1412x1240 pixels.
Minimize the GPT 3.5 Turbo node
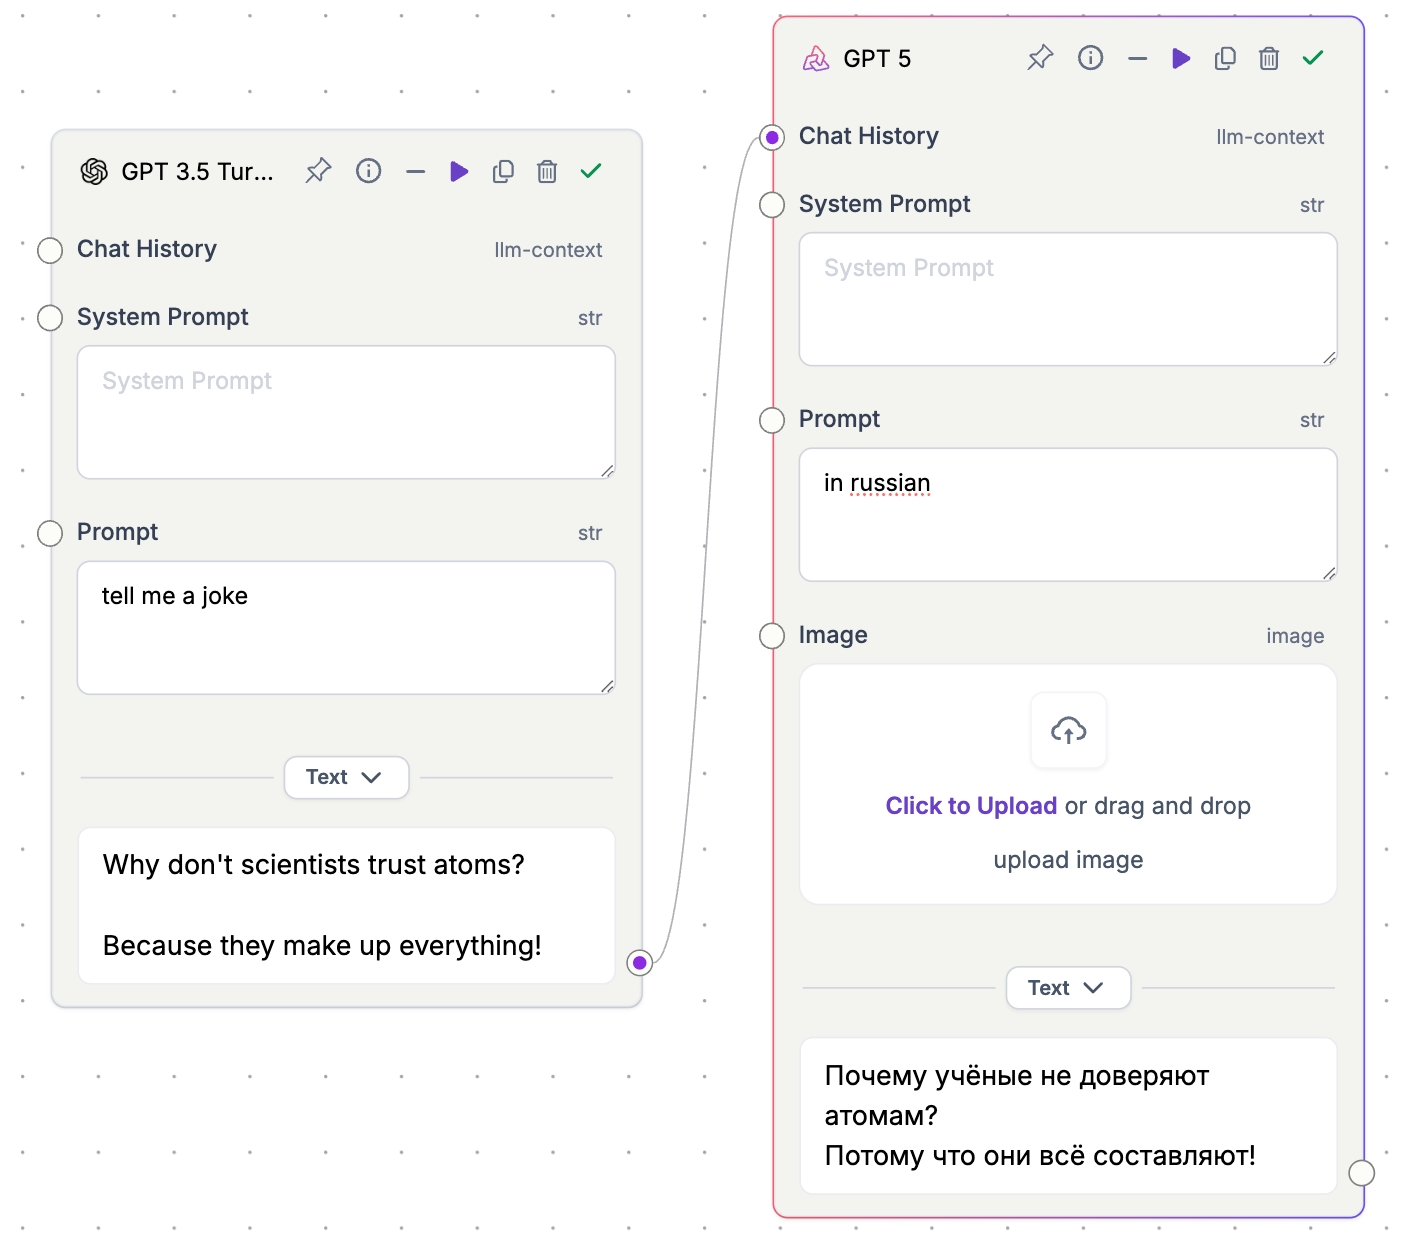[415, 171]
